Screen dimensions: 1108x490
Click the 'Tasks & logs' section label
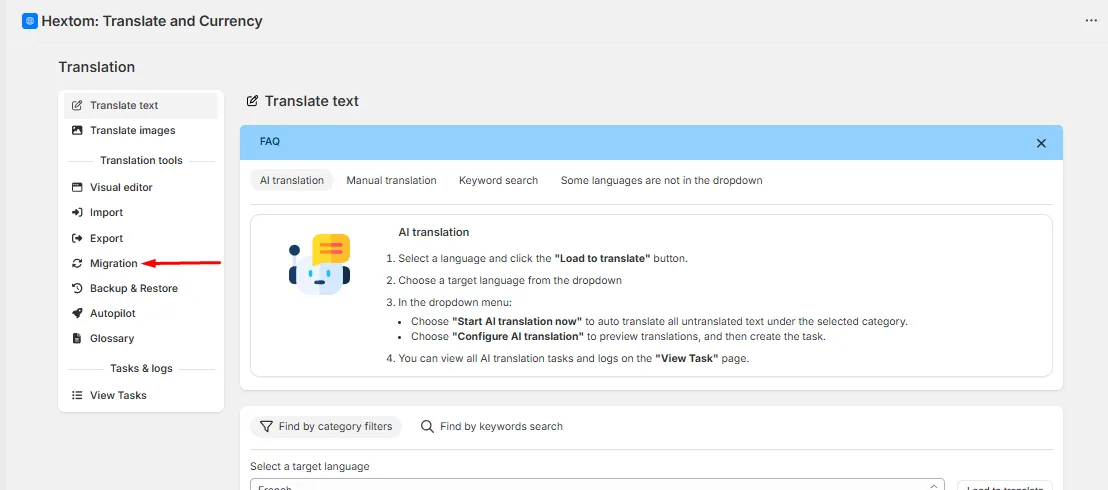(141, 368)
